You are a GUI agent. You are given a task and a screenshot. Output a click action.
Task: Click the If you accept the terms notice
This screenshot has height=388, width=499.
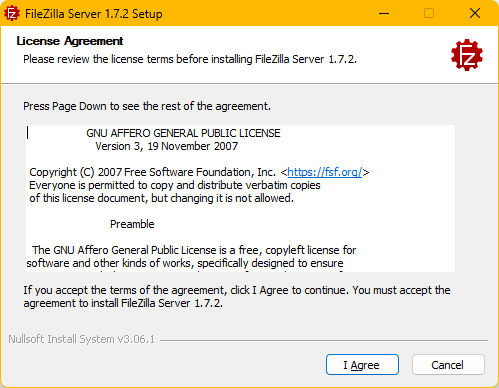click(x=237, y=297)
